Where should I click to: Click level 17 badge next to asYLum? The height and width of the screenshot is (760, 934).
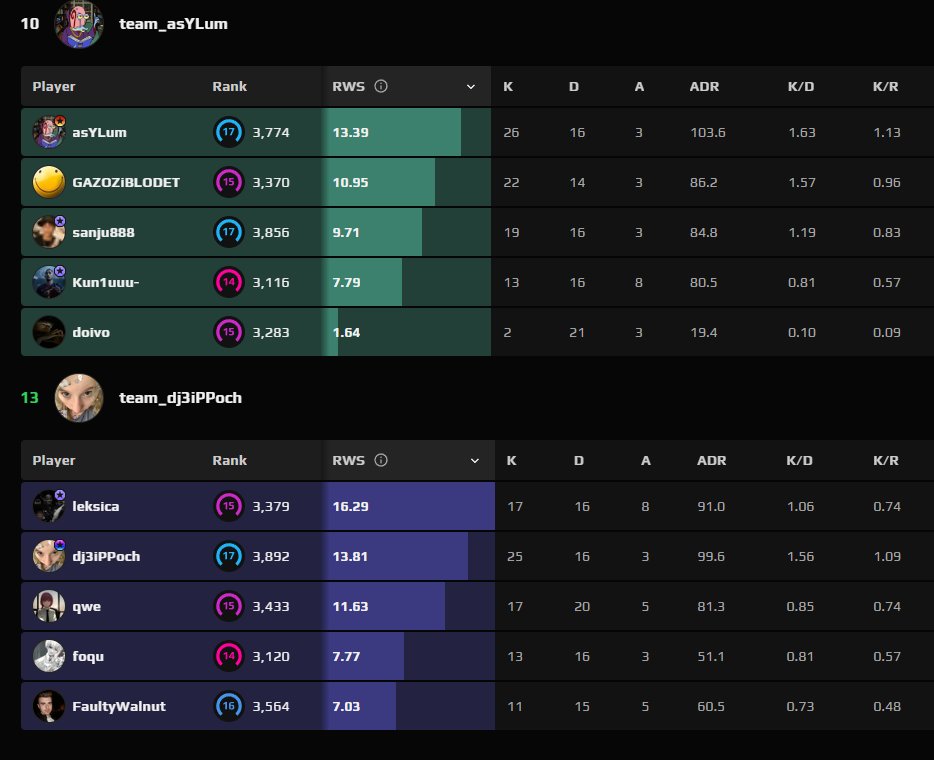(229, 132)
